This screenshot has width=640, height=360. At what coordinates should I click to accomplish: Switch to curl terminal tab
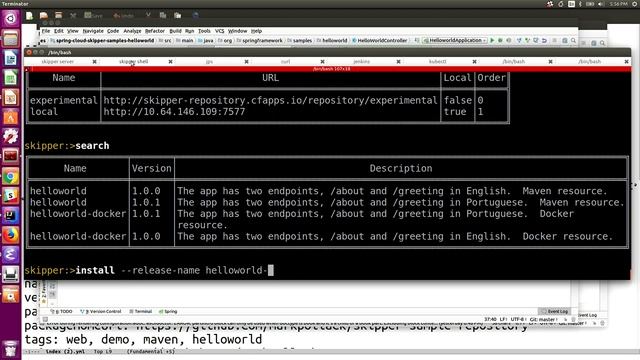pos(285,62)
